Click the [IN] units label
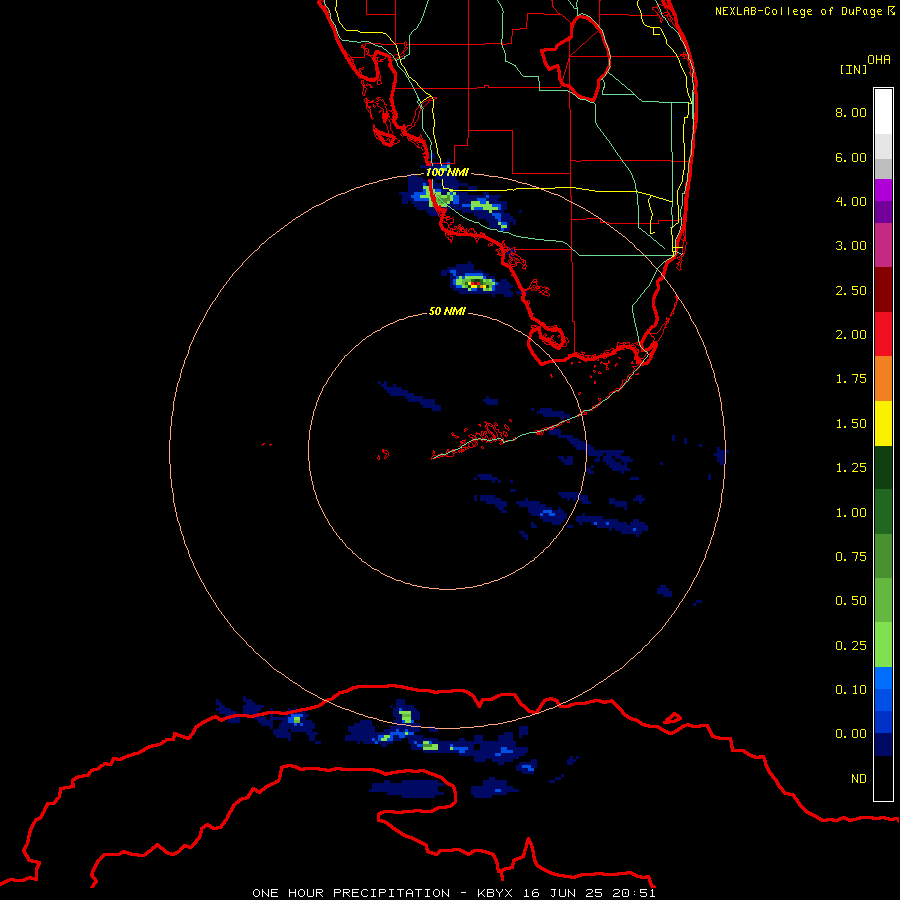 pyautogui.click(x=853, y=69)
